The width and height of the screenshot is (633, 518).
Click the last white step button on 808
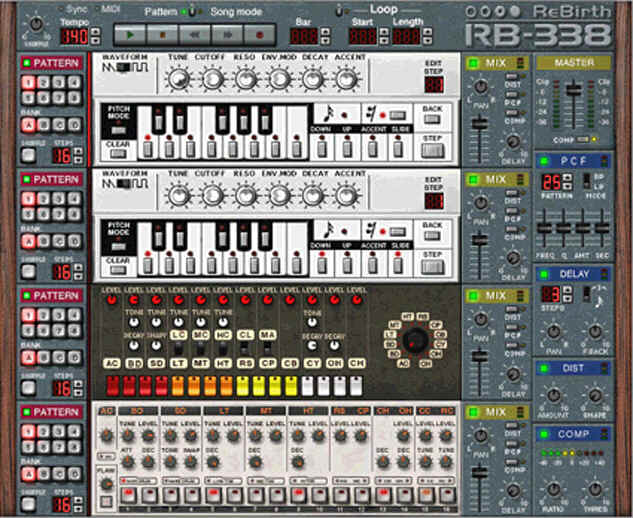click(356, 386)
